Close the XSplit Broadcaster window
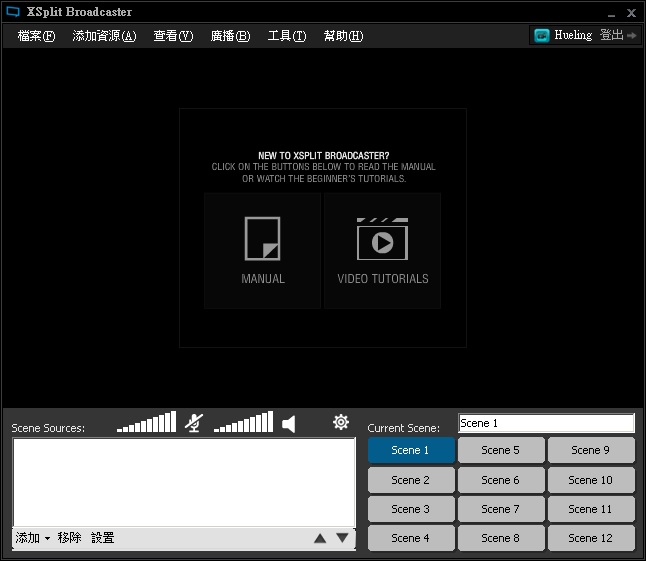Viewport: 646px width, 561px height. coord(631,13)
